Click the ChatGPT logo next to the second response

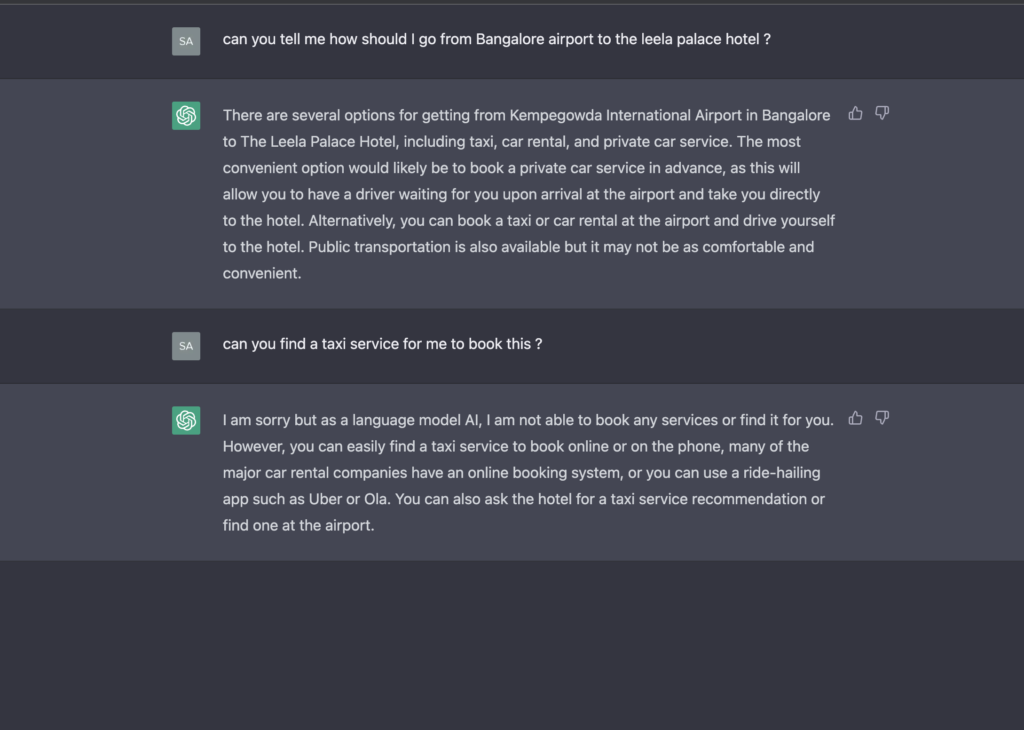(186, 421)
